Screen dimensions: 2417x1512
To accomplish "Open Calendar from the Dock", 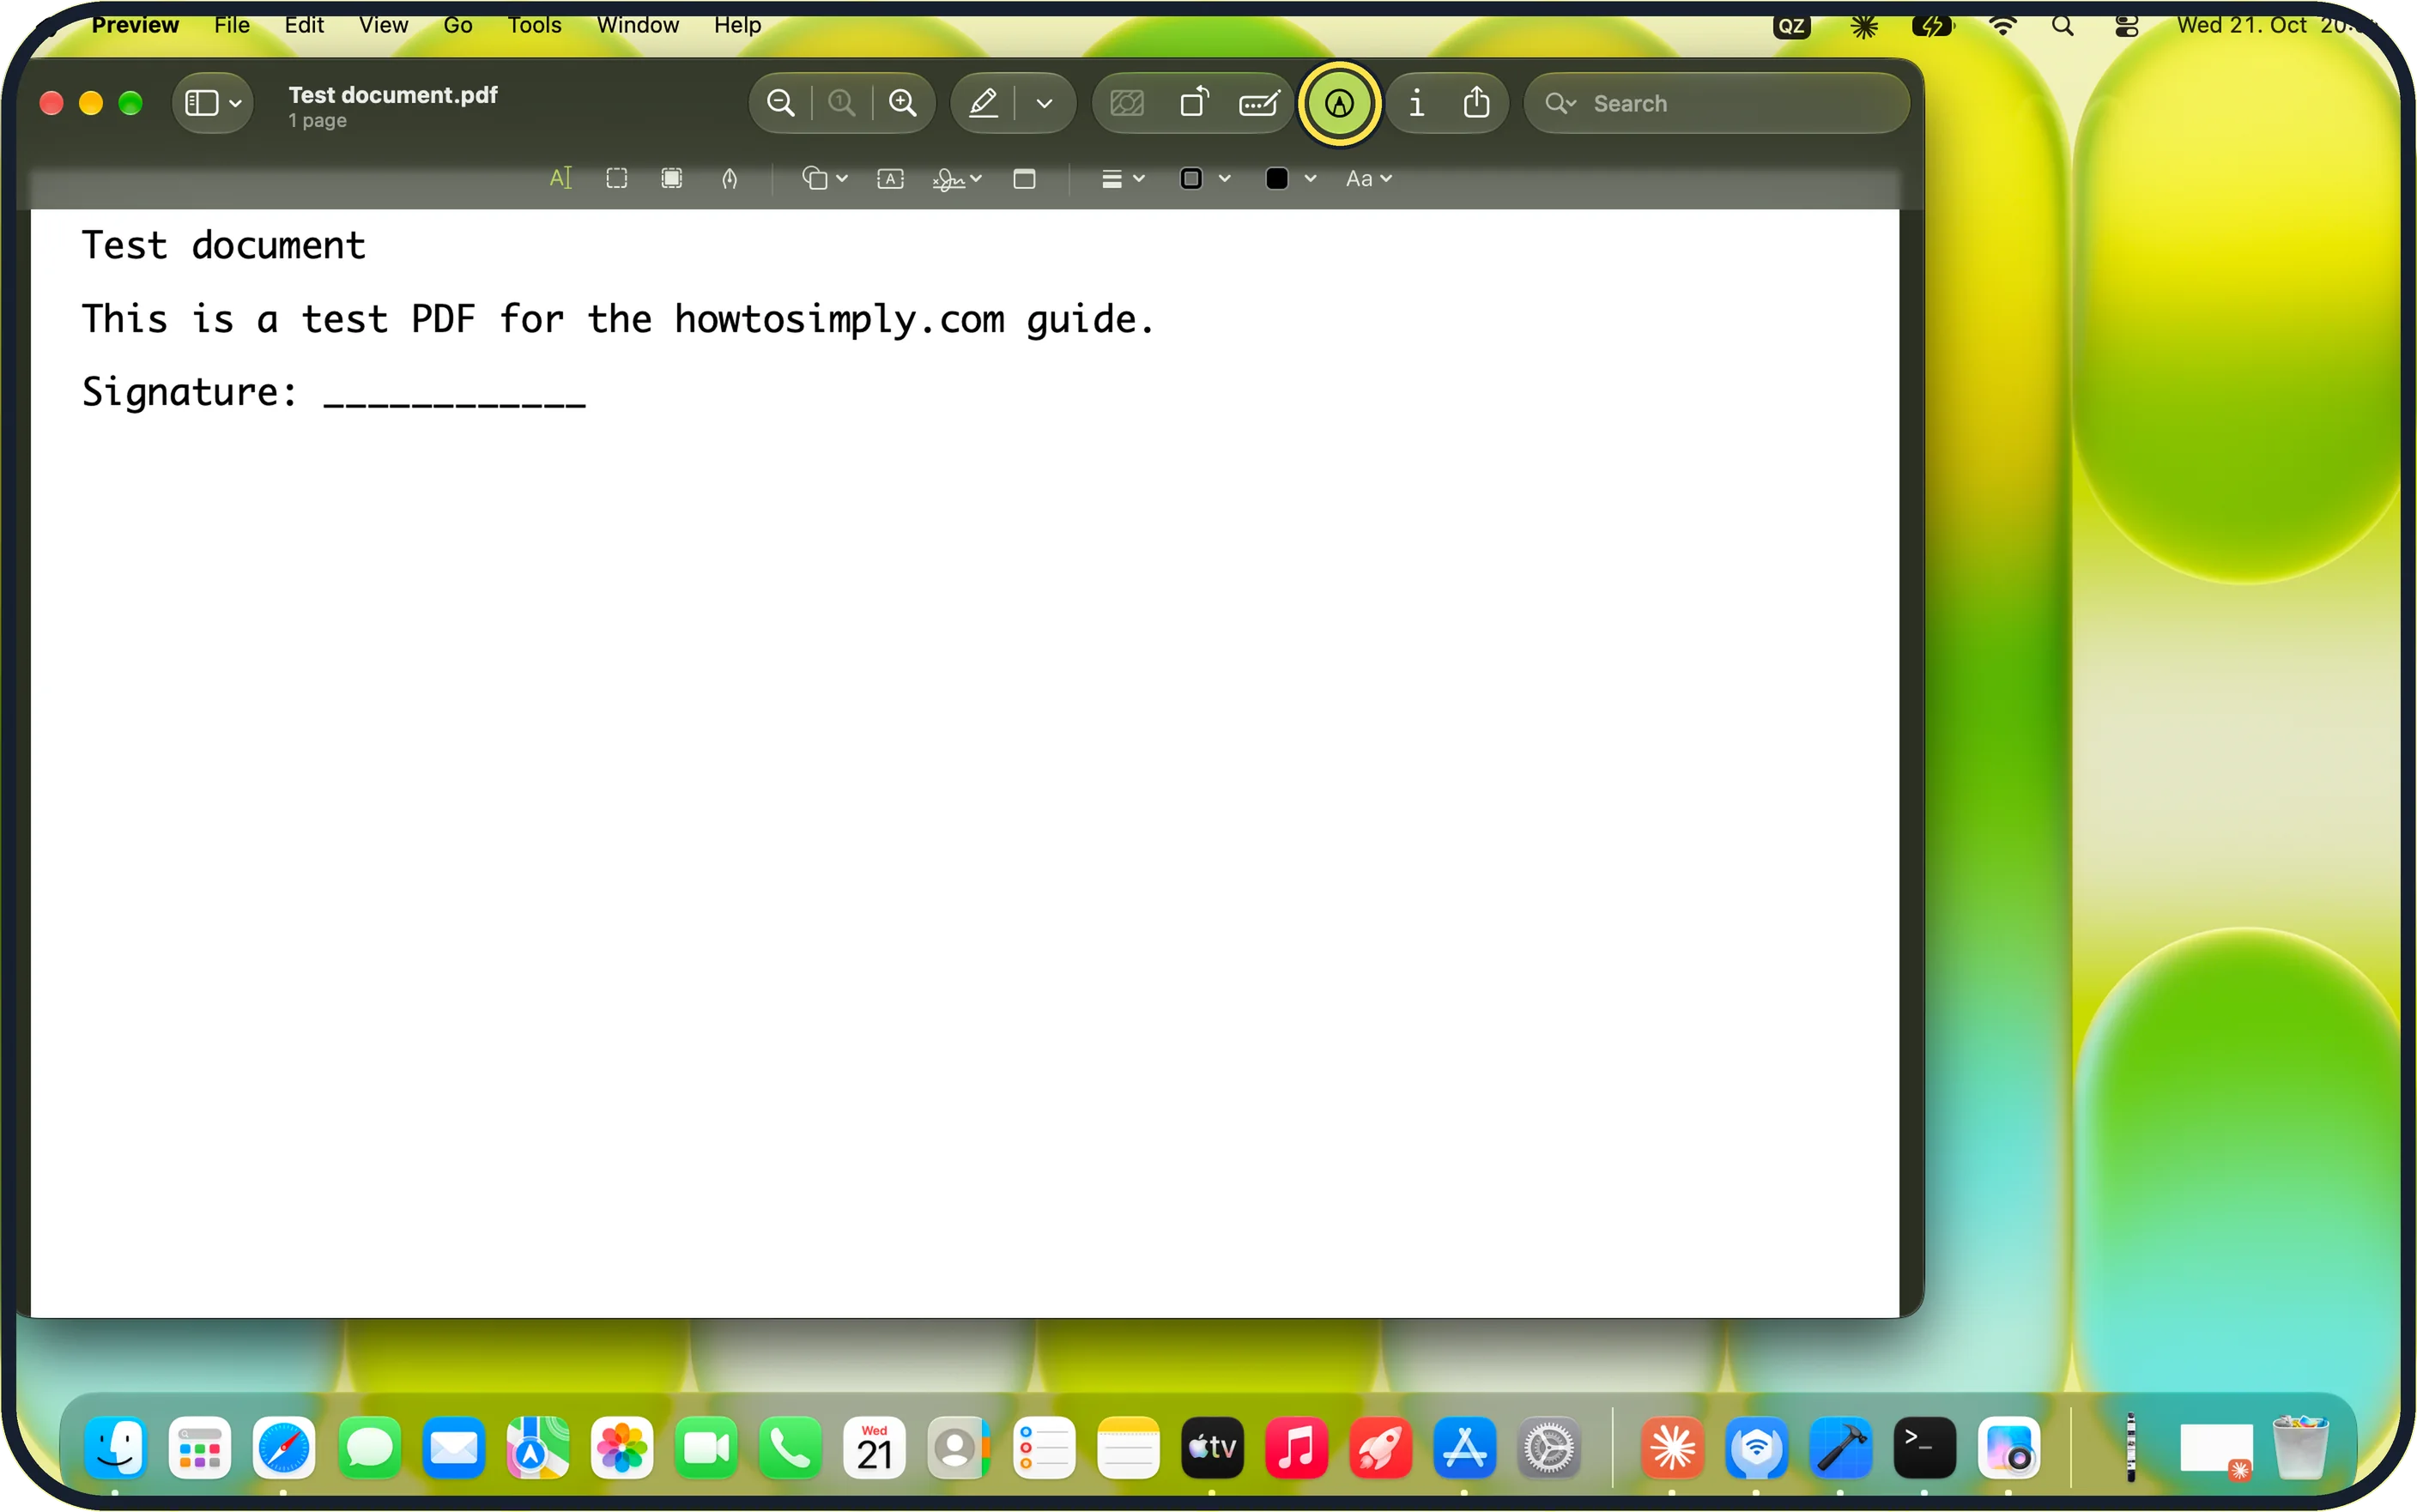I will coord(874,1447).
